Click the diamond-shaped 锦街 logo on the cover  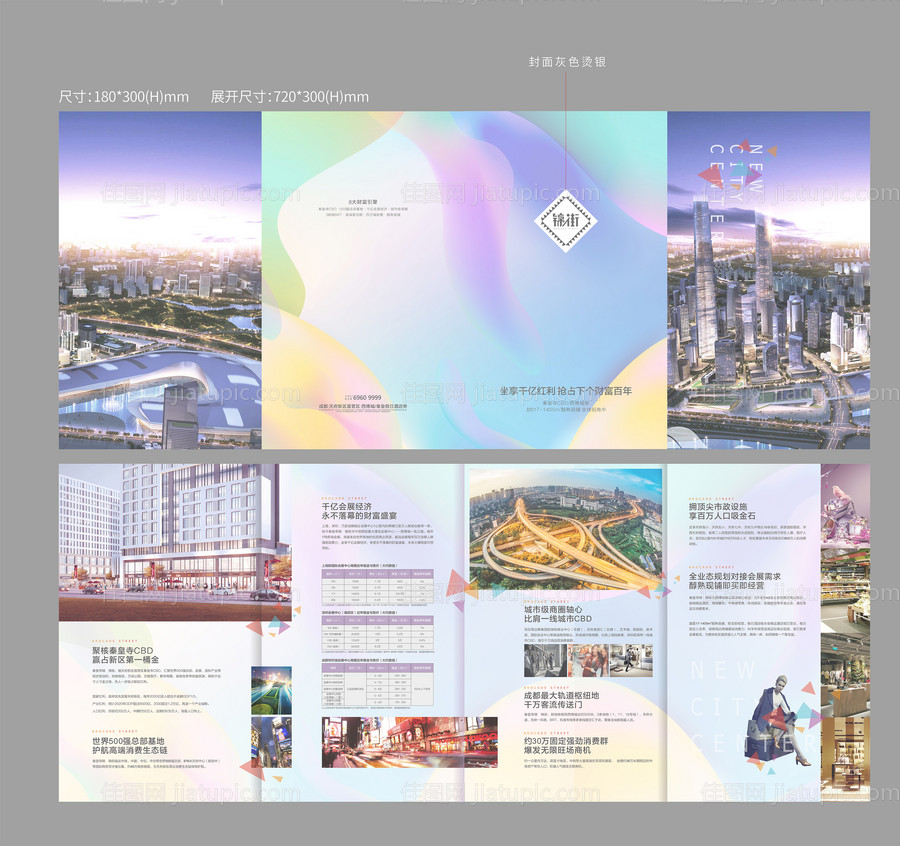point(563,216)
